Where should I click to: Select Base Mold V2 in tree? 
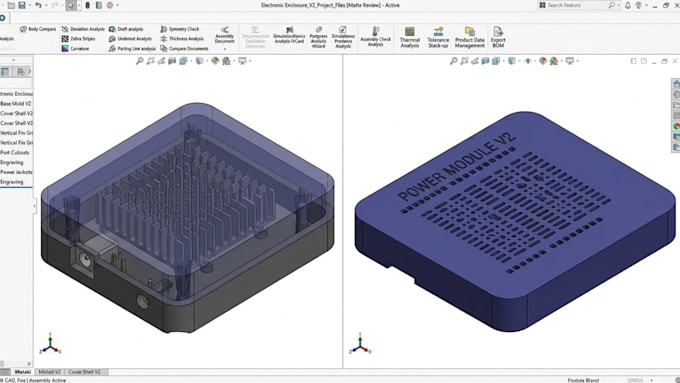coord(16,104)
